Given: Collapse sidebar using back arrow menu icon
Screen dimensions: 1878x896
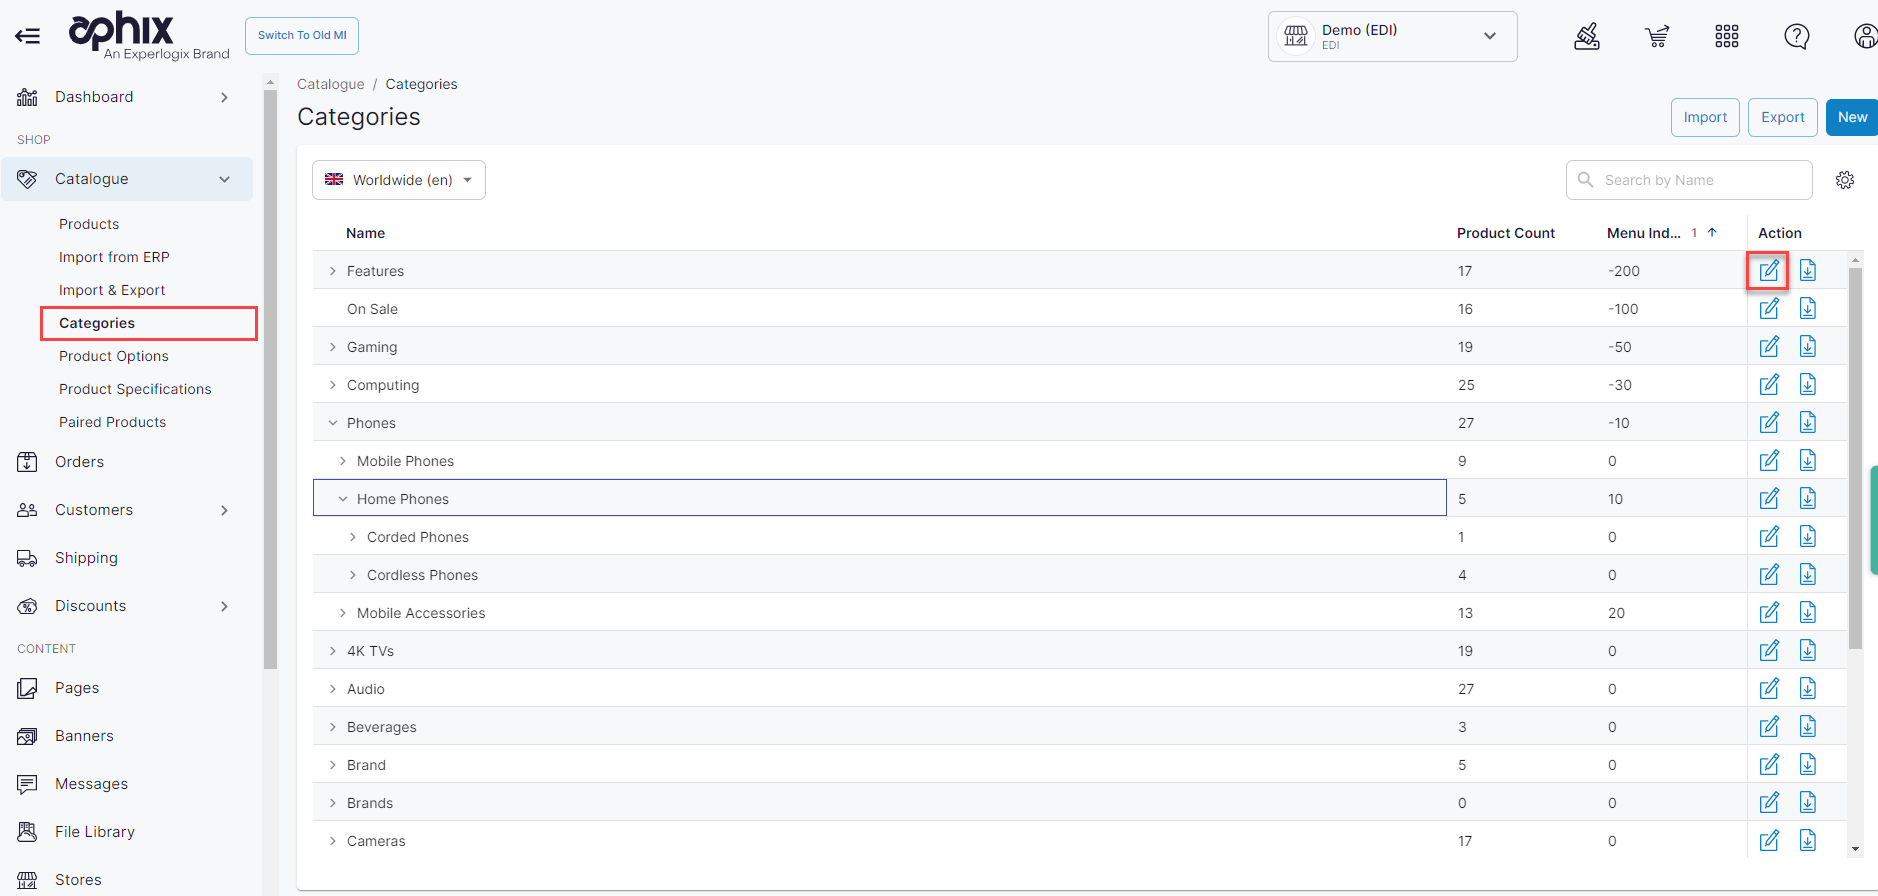Looking at the screenshot, I should coord(28,37).
